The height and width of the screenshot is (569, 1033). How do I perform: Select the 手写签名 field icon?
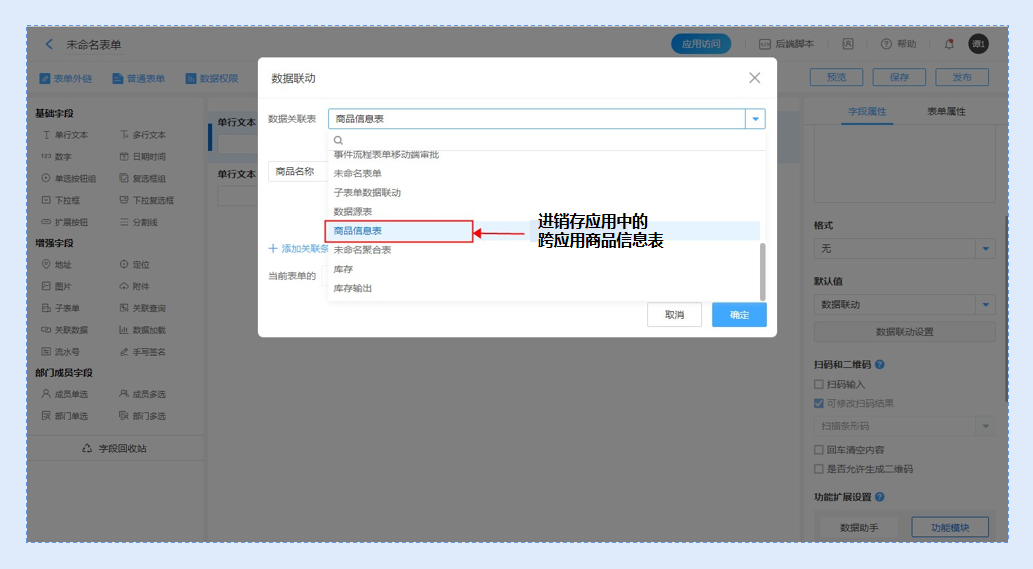pyautogui.click(x=124, y=352)
